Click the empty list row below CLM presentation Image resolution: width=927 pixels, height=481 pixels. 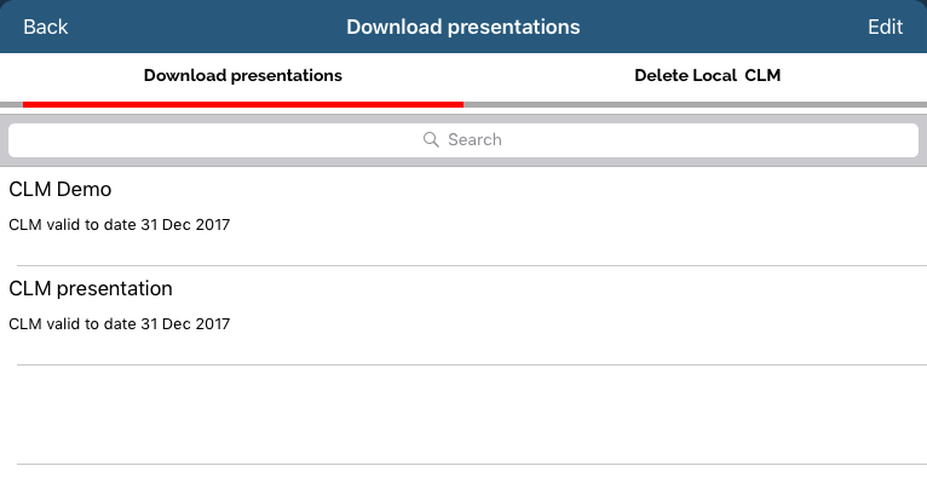(463, 414)
